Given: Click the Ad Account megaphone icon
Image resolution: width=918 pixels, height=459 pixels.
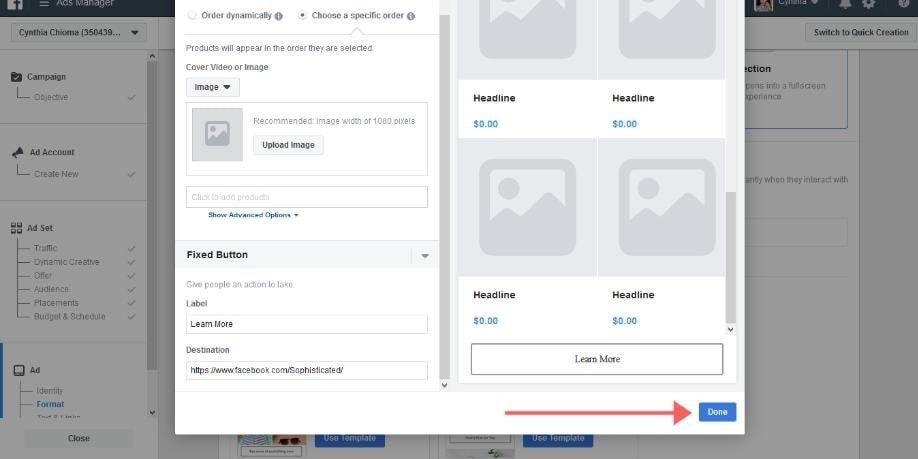Looking at the screenshot, I should click(18, 152).
